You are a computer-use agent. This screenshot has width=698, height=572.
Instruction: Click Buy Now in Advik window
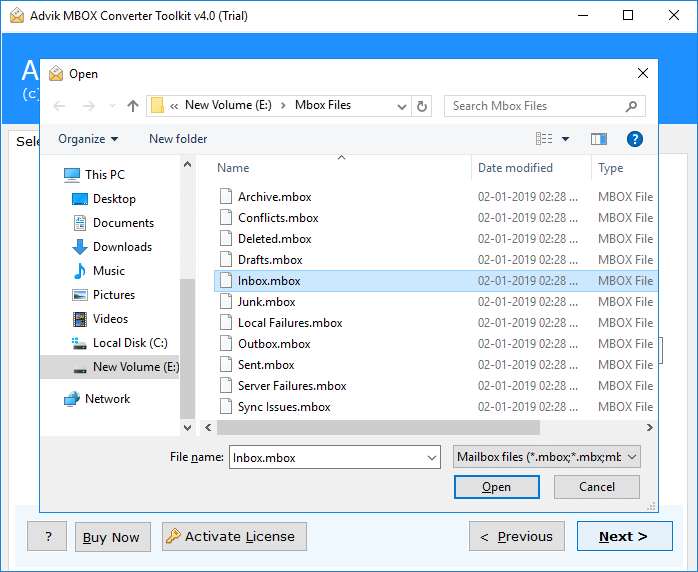113,537
